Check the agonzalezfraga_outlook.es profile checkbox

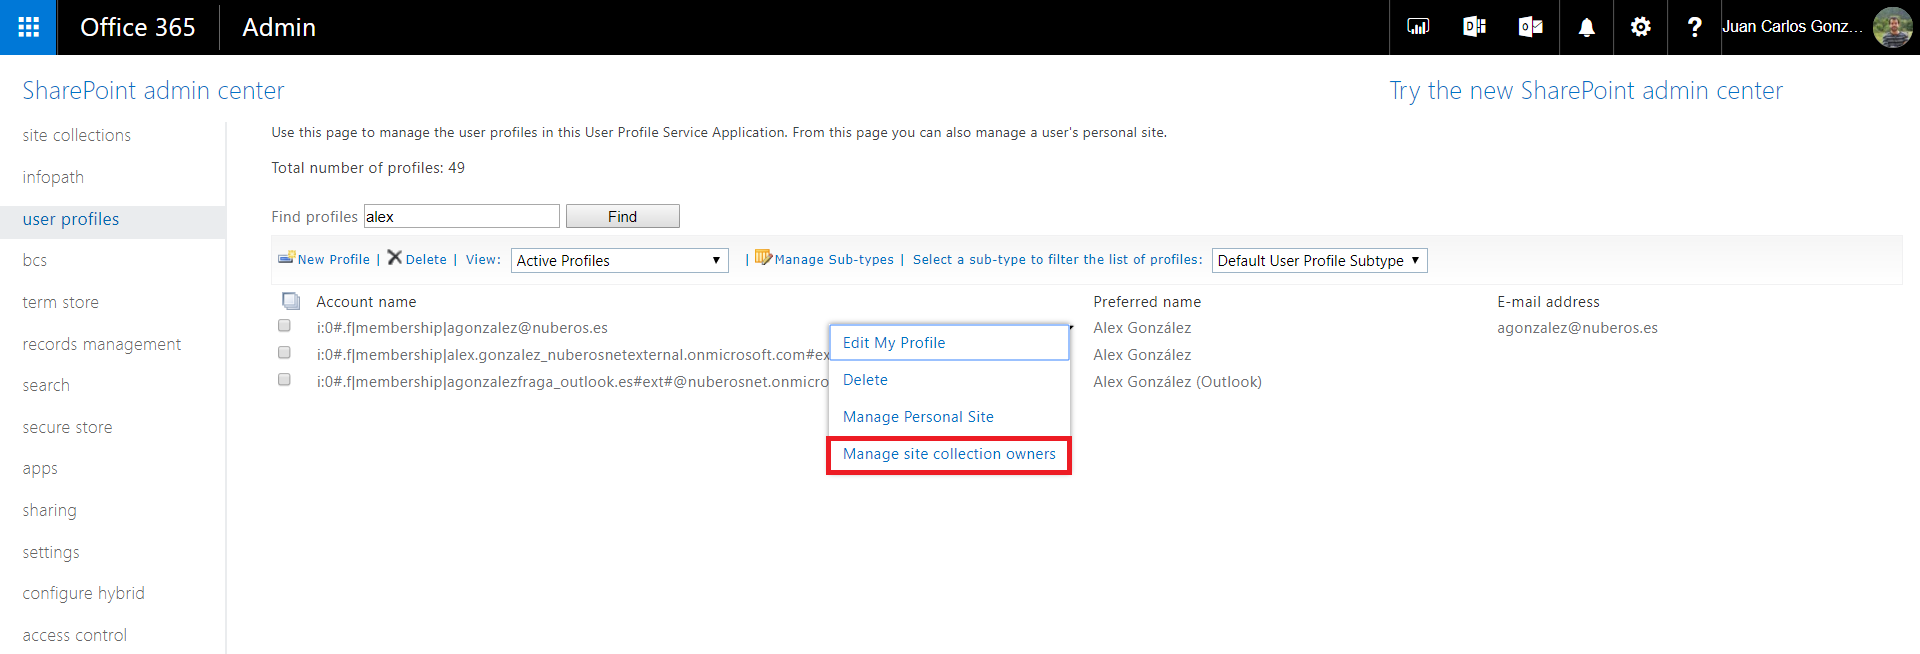click(285, 380)
